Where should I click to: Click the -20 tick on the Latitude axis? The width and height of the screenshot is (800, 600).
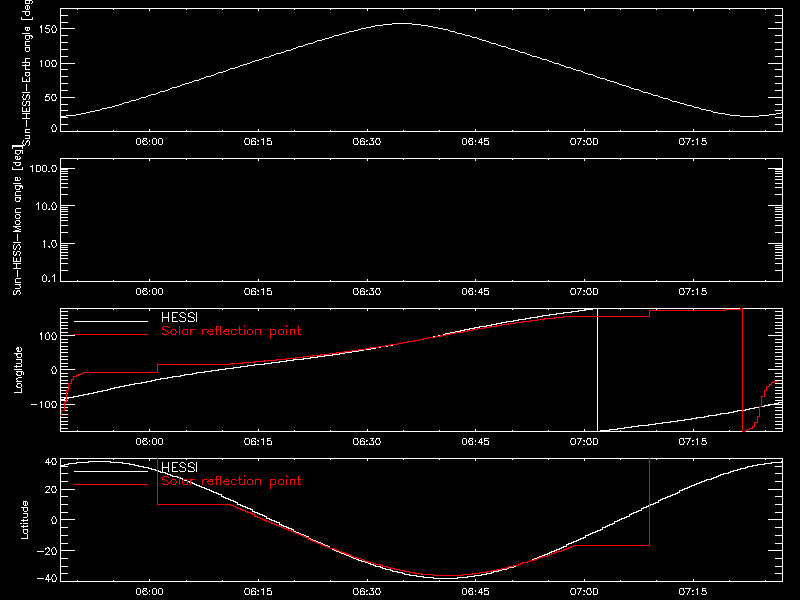[x=47, y=552]
